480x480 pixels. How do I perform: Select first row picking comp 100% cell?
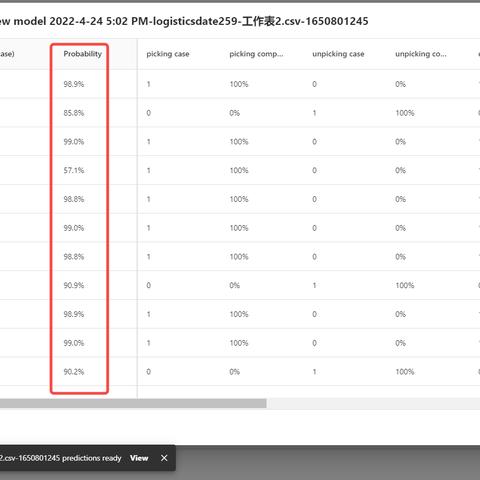[x=239, y=84]
